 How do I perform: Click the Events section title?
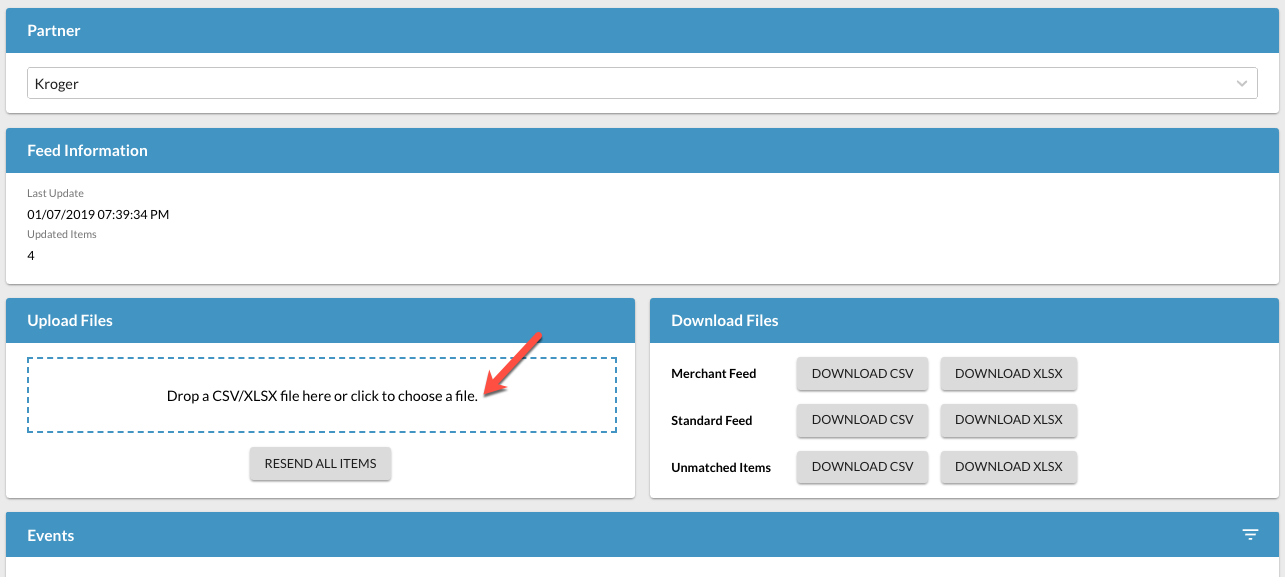click(51, 535)
